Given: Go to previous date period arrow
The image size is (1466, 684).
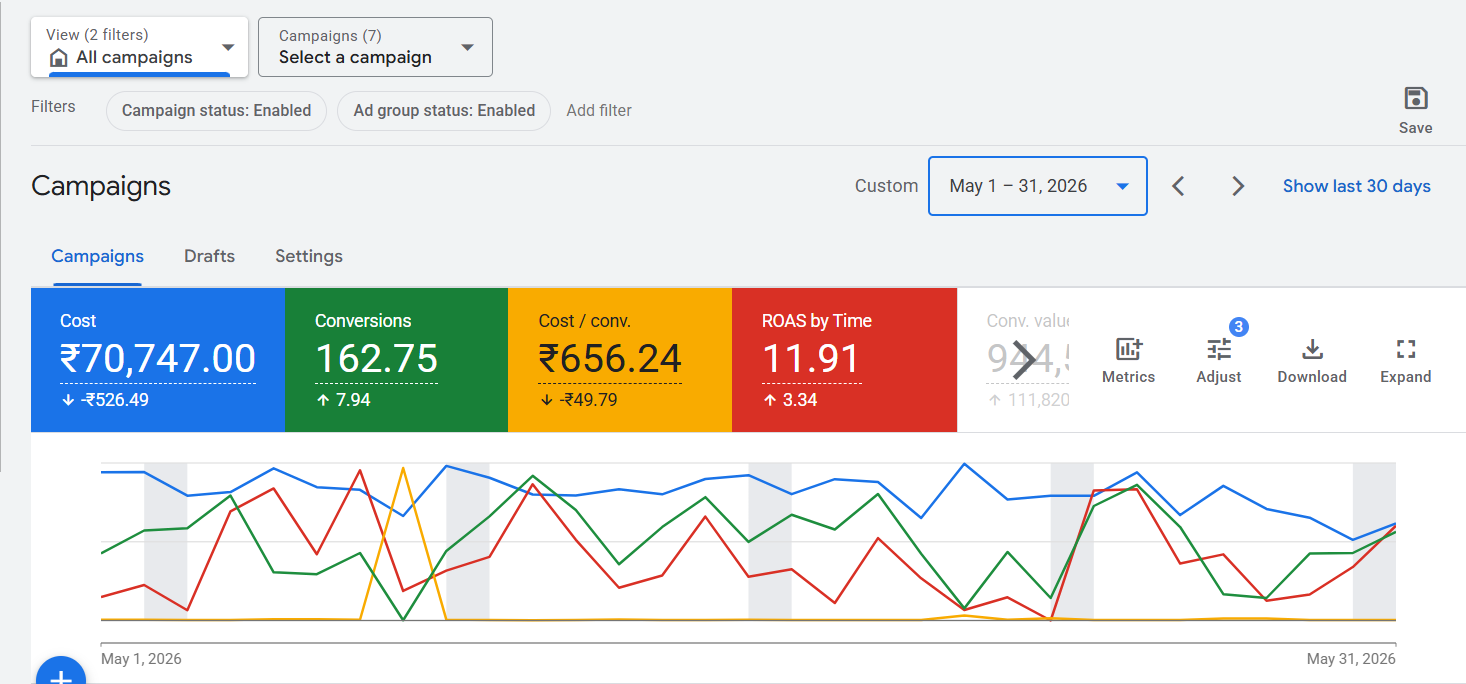Looking at the screenshot, I should [x=1178, y=186].
